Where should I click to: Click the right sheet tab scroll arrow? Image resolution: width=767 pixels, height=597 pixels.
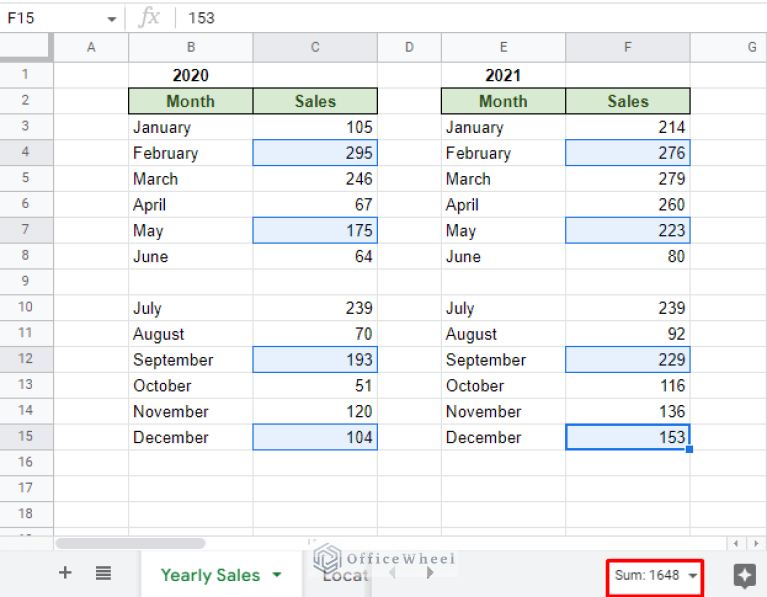point(430,574)
